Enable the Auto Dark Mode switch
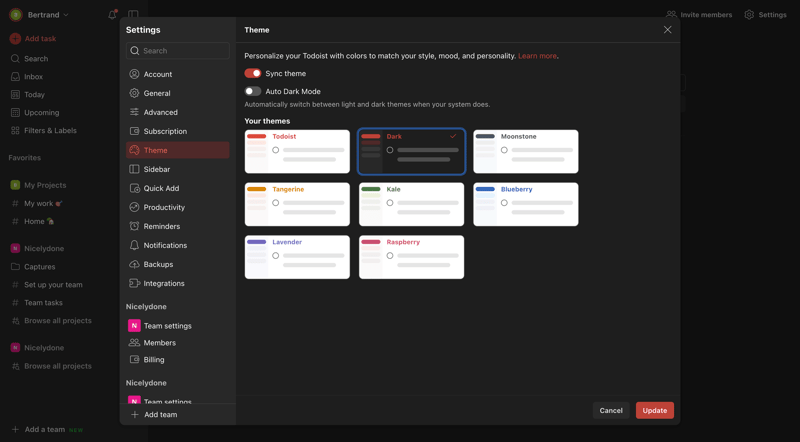800x442 pixels. pyautogui.click(x=253, y=91)
